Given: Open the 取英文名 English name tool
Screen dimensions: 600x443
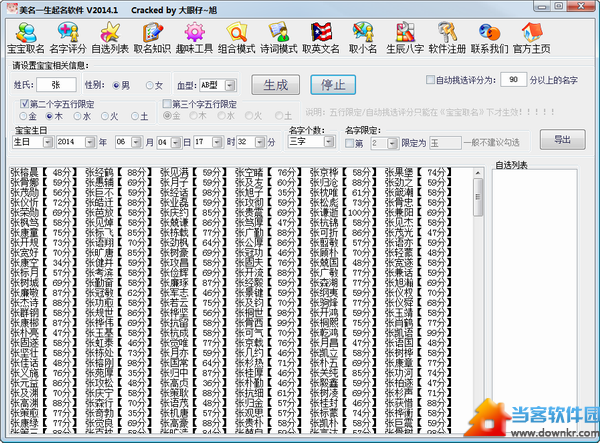Looking at the screenshot, I should pyautogui.click(x=321, y=37).
